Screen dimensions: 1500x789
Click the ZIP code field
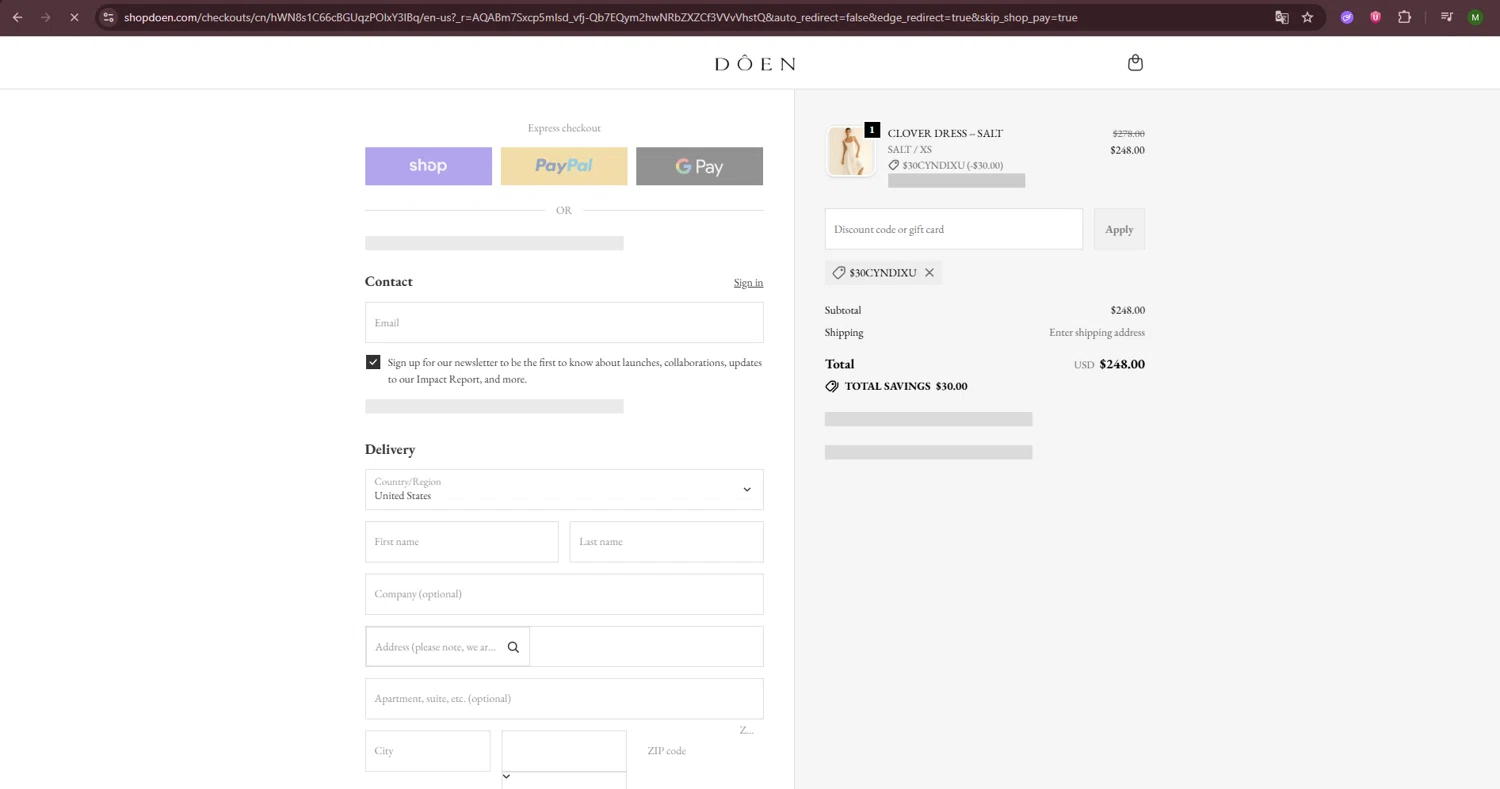700,751
